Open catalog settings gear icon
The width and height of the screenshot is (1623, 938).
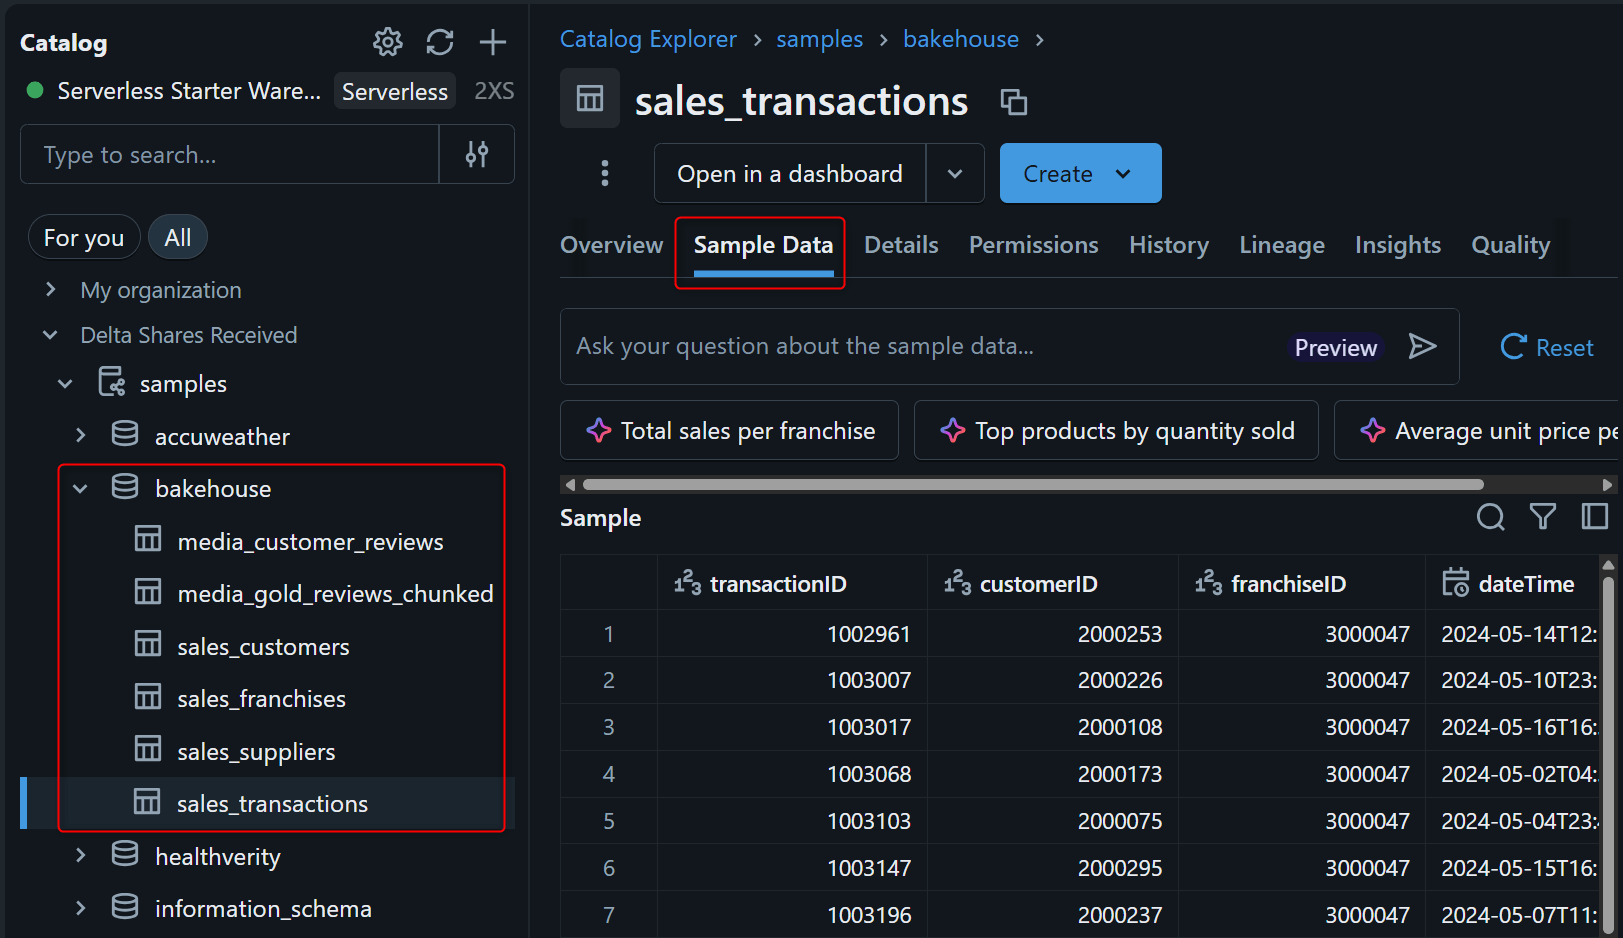(387, 42)
